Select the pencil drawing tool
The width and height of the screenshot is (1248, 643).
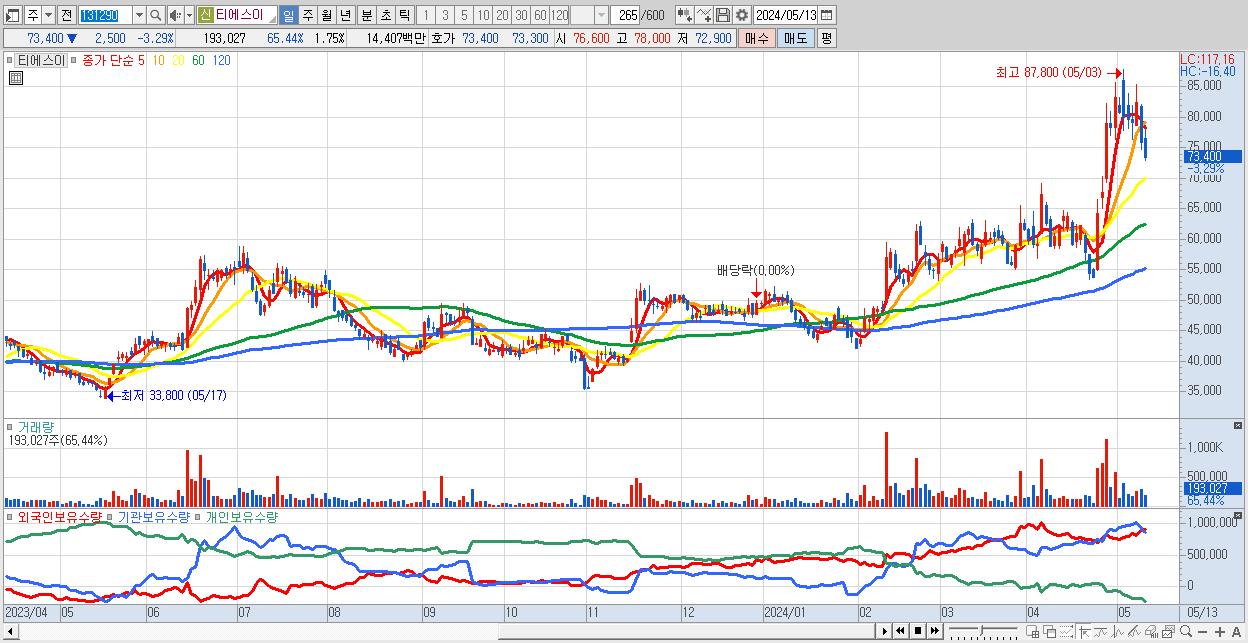click(x=1134, y=631)
